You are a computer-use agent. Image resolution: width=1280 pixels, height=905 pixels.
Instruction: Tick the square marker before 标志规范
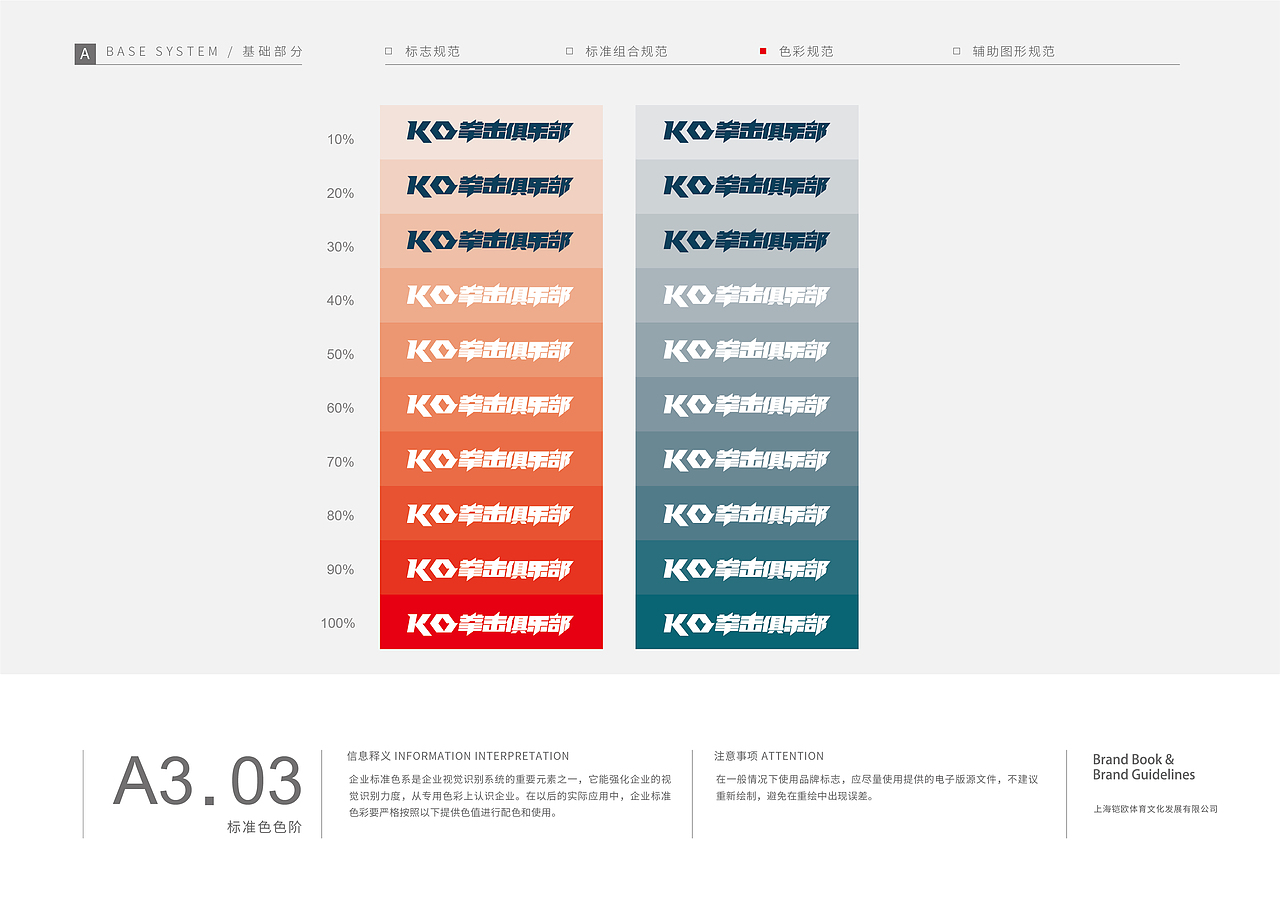pyautogui.click(x=389, y=51)
